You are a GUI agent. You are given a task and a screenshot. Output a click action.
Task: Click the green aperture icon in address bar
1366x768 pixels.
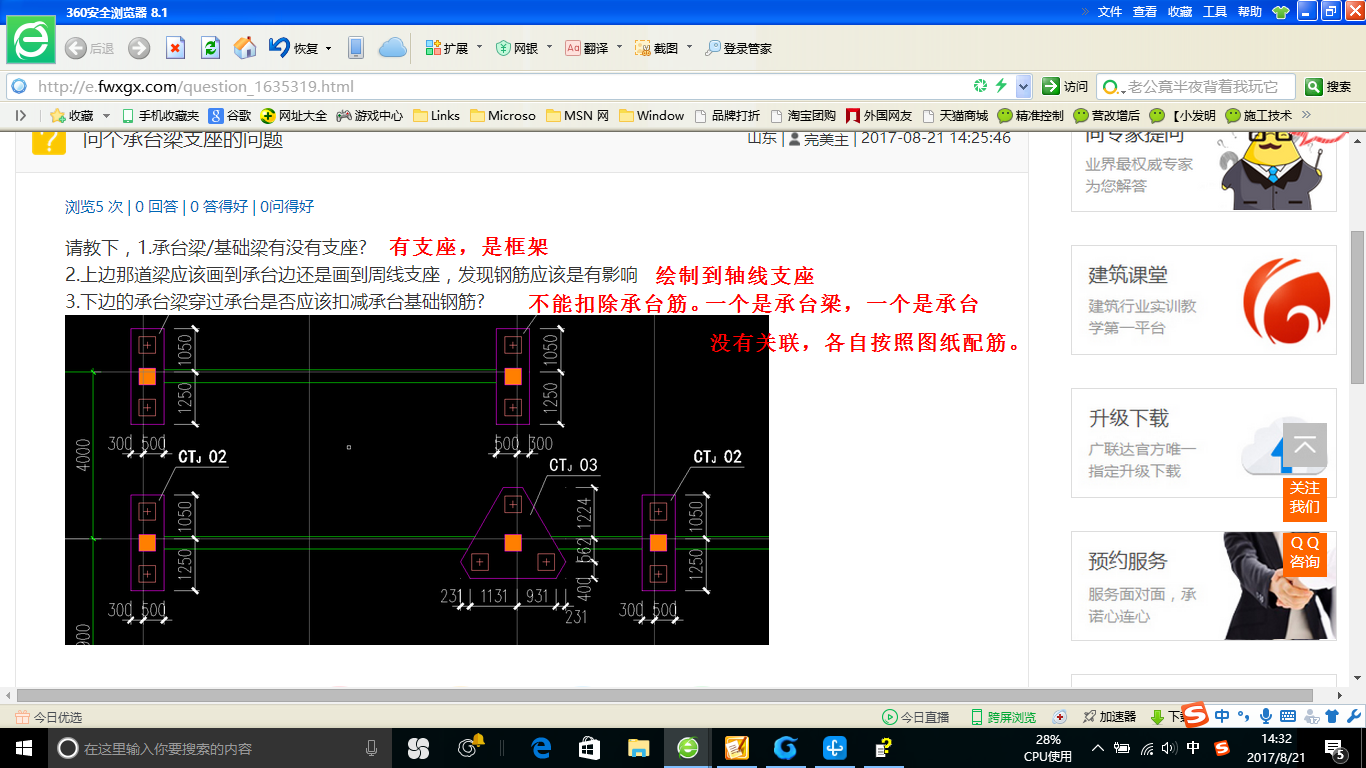(x=981, y=86)
